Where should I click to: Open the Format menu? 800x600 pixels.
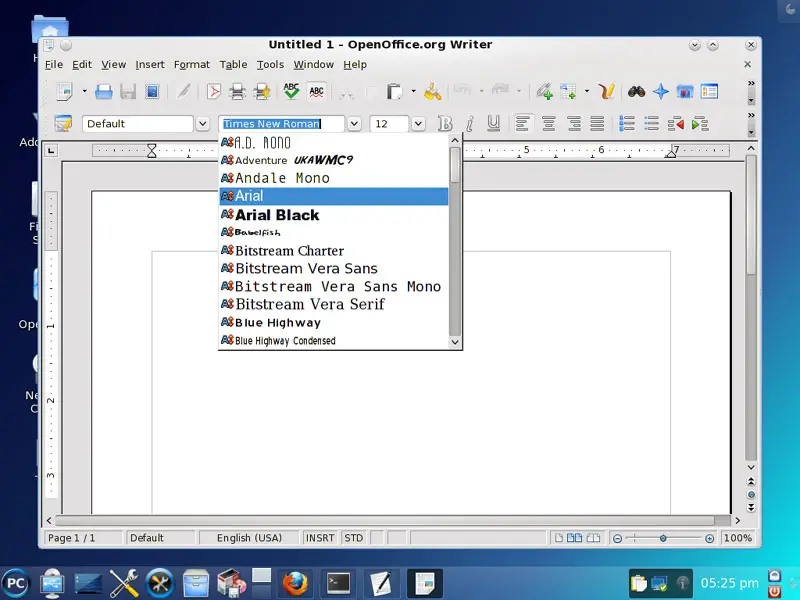pyautogui.click(x=191, y=65)
